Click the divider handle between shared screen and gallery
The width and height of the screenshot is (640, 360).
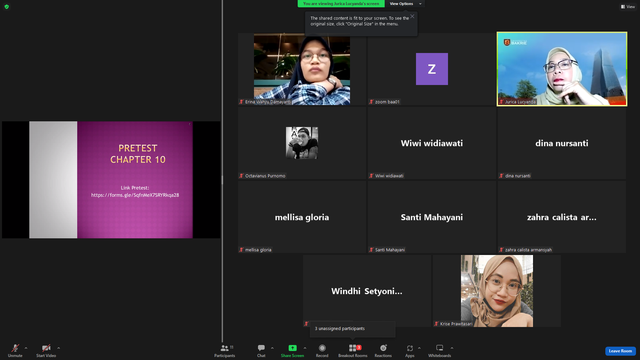point(222,180)
